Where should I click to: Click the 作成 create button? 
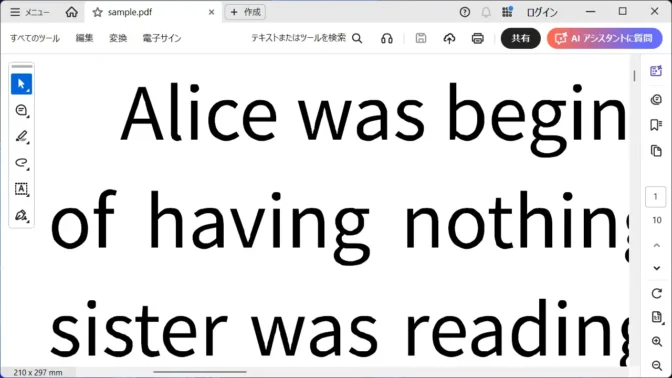pyautogui.click(x=246, y=12)
